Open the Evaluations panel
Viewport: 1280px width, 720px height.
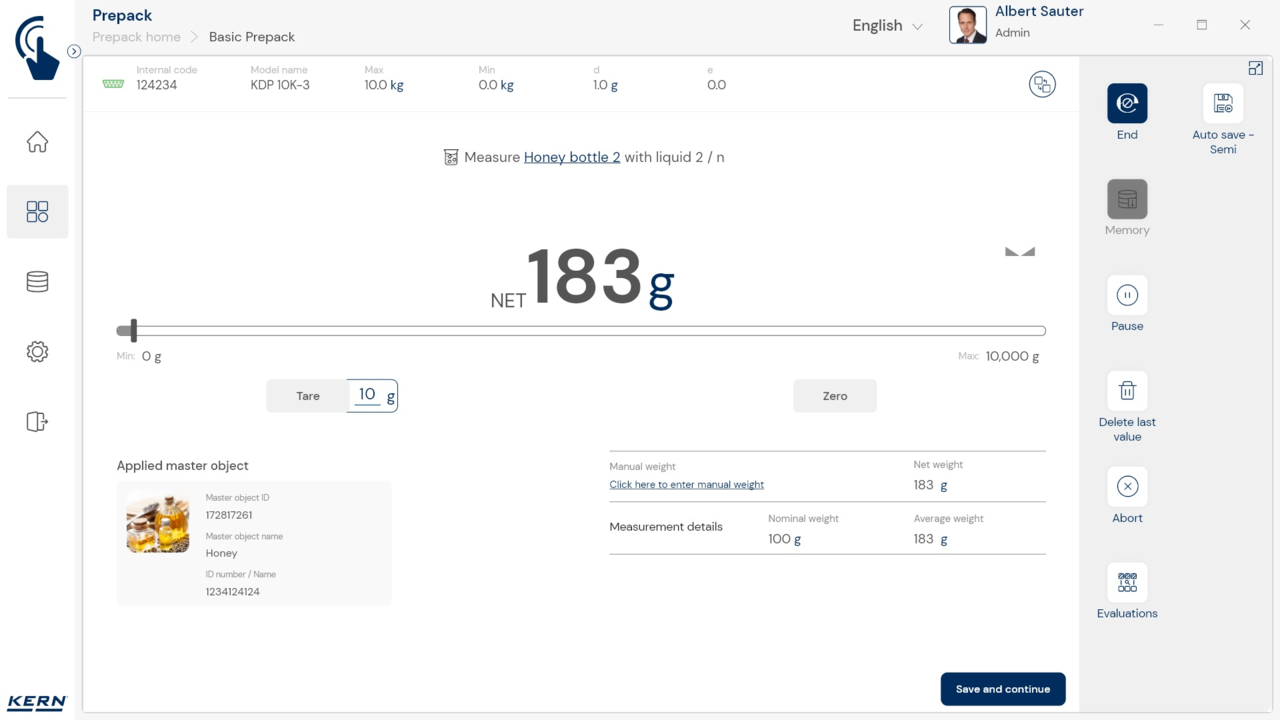click(x=1127, y=582)
